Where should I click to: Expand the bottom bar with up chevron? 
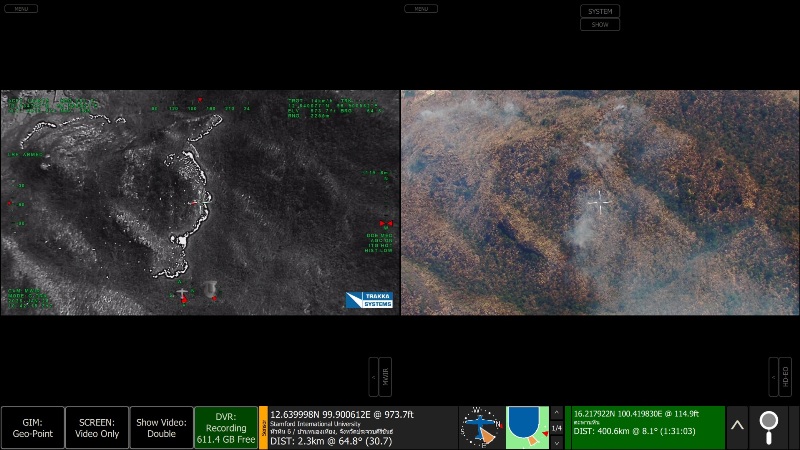[737, 427]
